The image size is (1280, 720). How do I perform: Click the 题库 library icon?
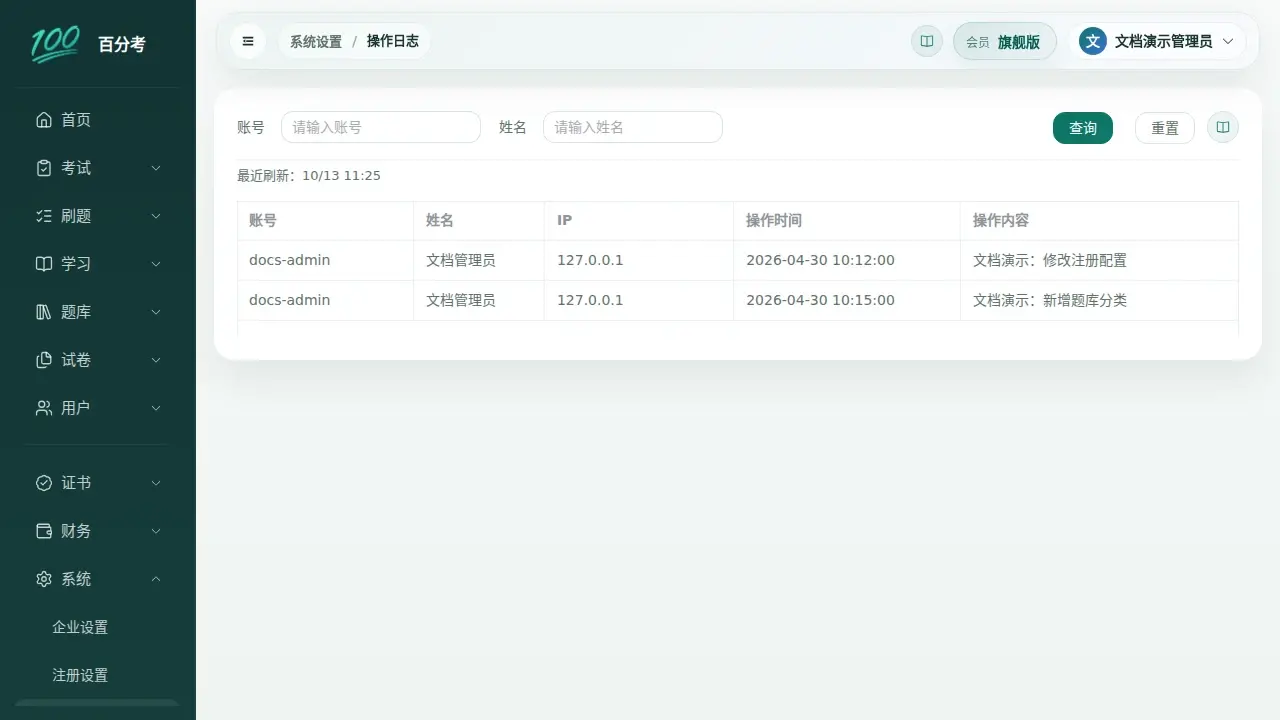coord(44,312)
